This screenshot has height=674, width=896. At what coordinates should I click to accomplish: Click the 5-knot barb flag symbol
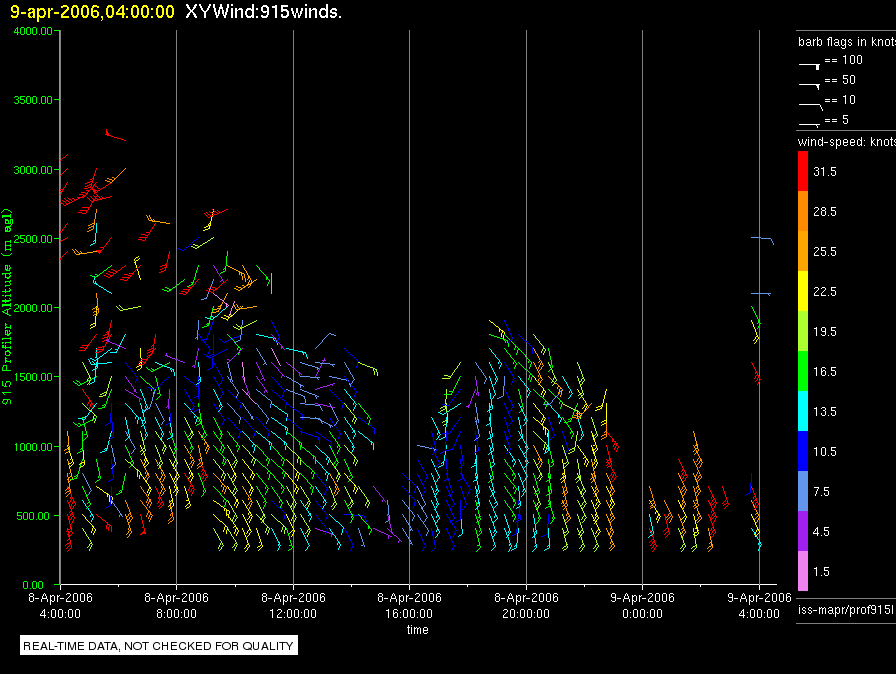(809, 124)
